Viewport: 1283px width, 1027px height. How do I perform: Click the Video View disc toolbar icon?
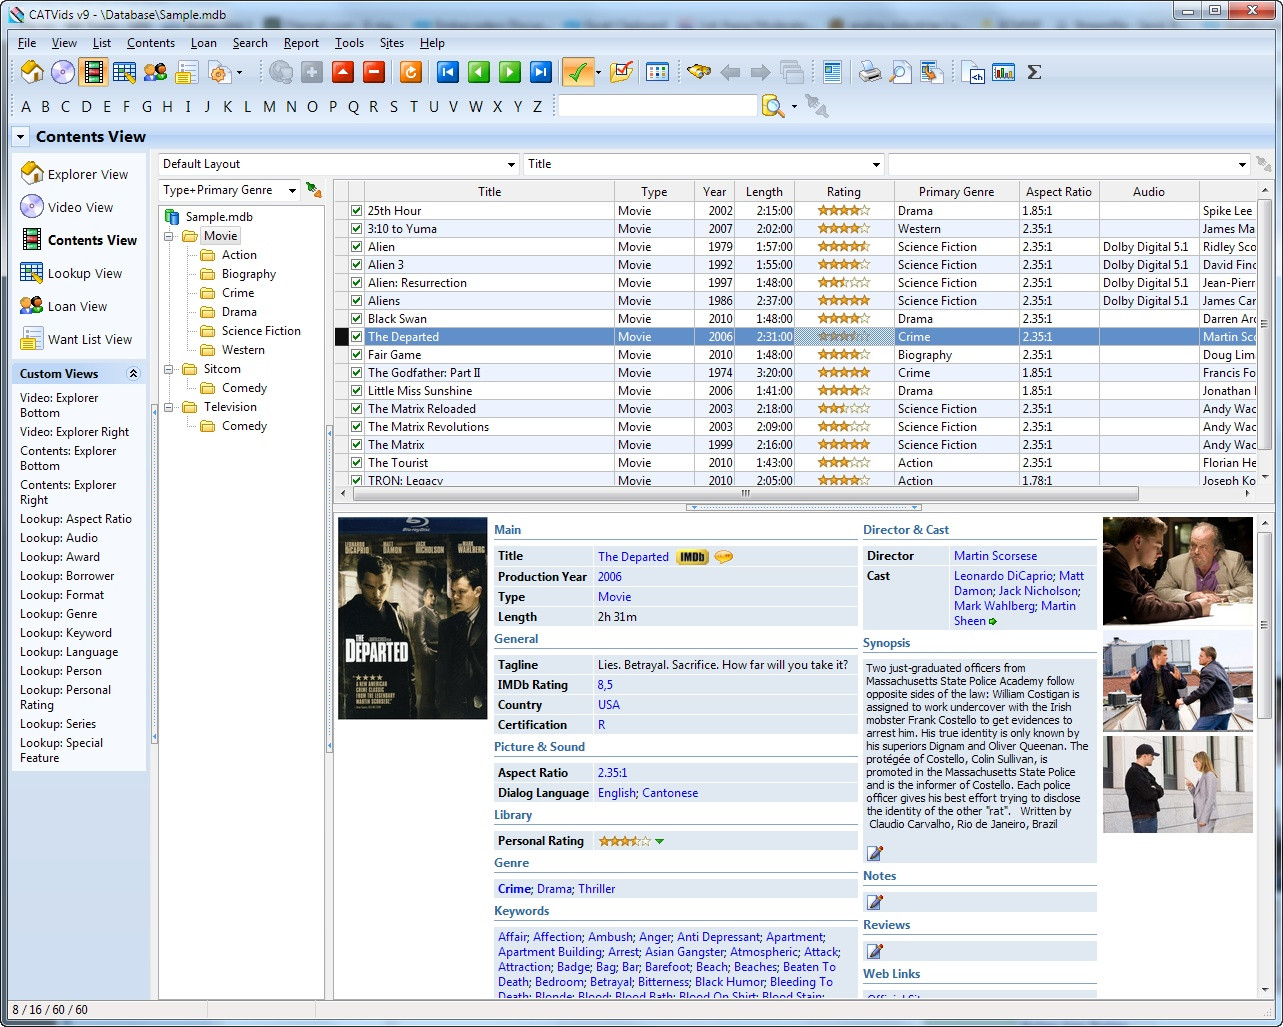(63, 72)
